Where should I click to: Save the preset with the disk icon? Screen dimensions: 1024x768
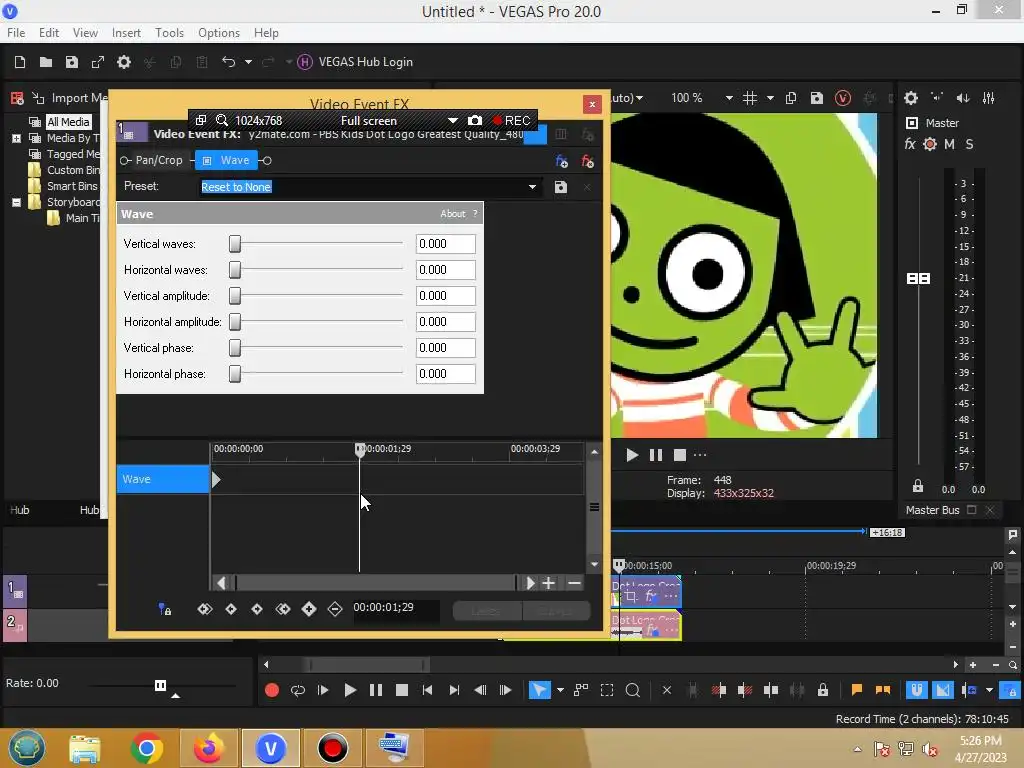pyautogui.click(x=560, y=187)
